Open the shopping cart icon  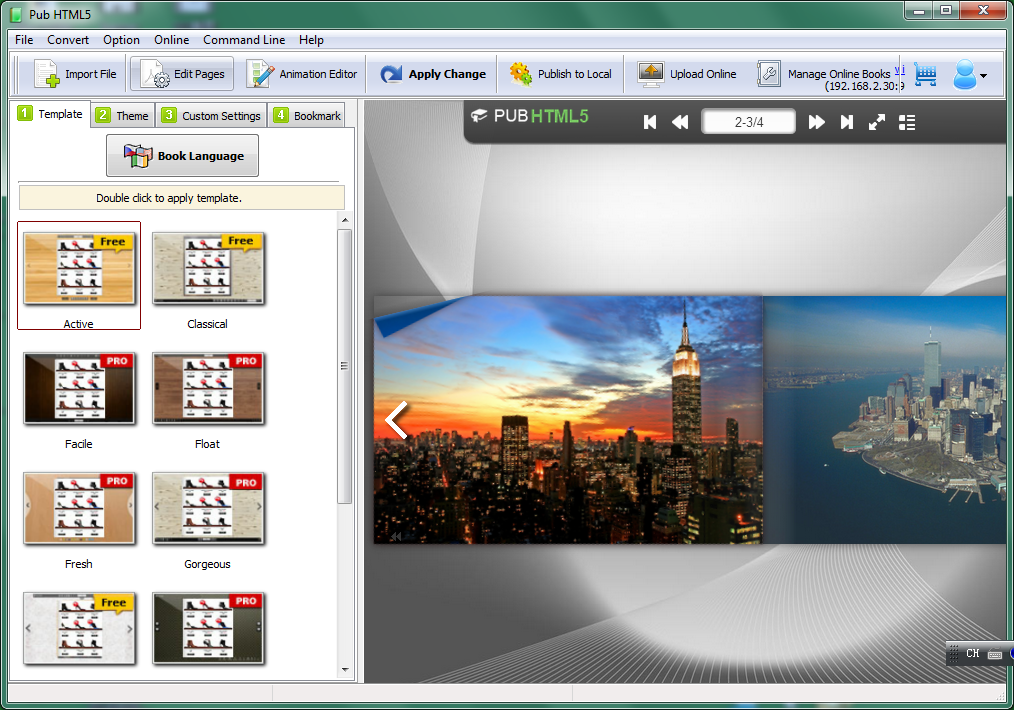tap(925, 75)
